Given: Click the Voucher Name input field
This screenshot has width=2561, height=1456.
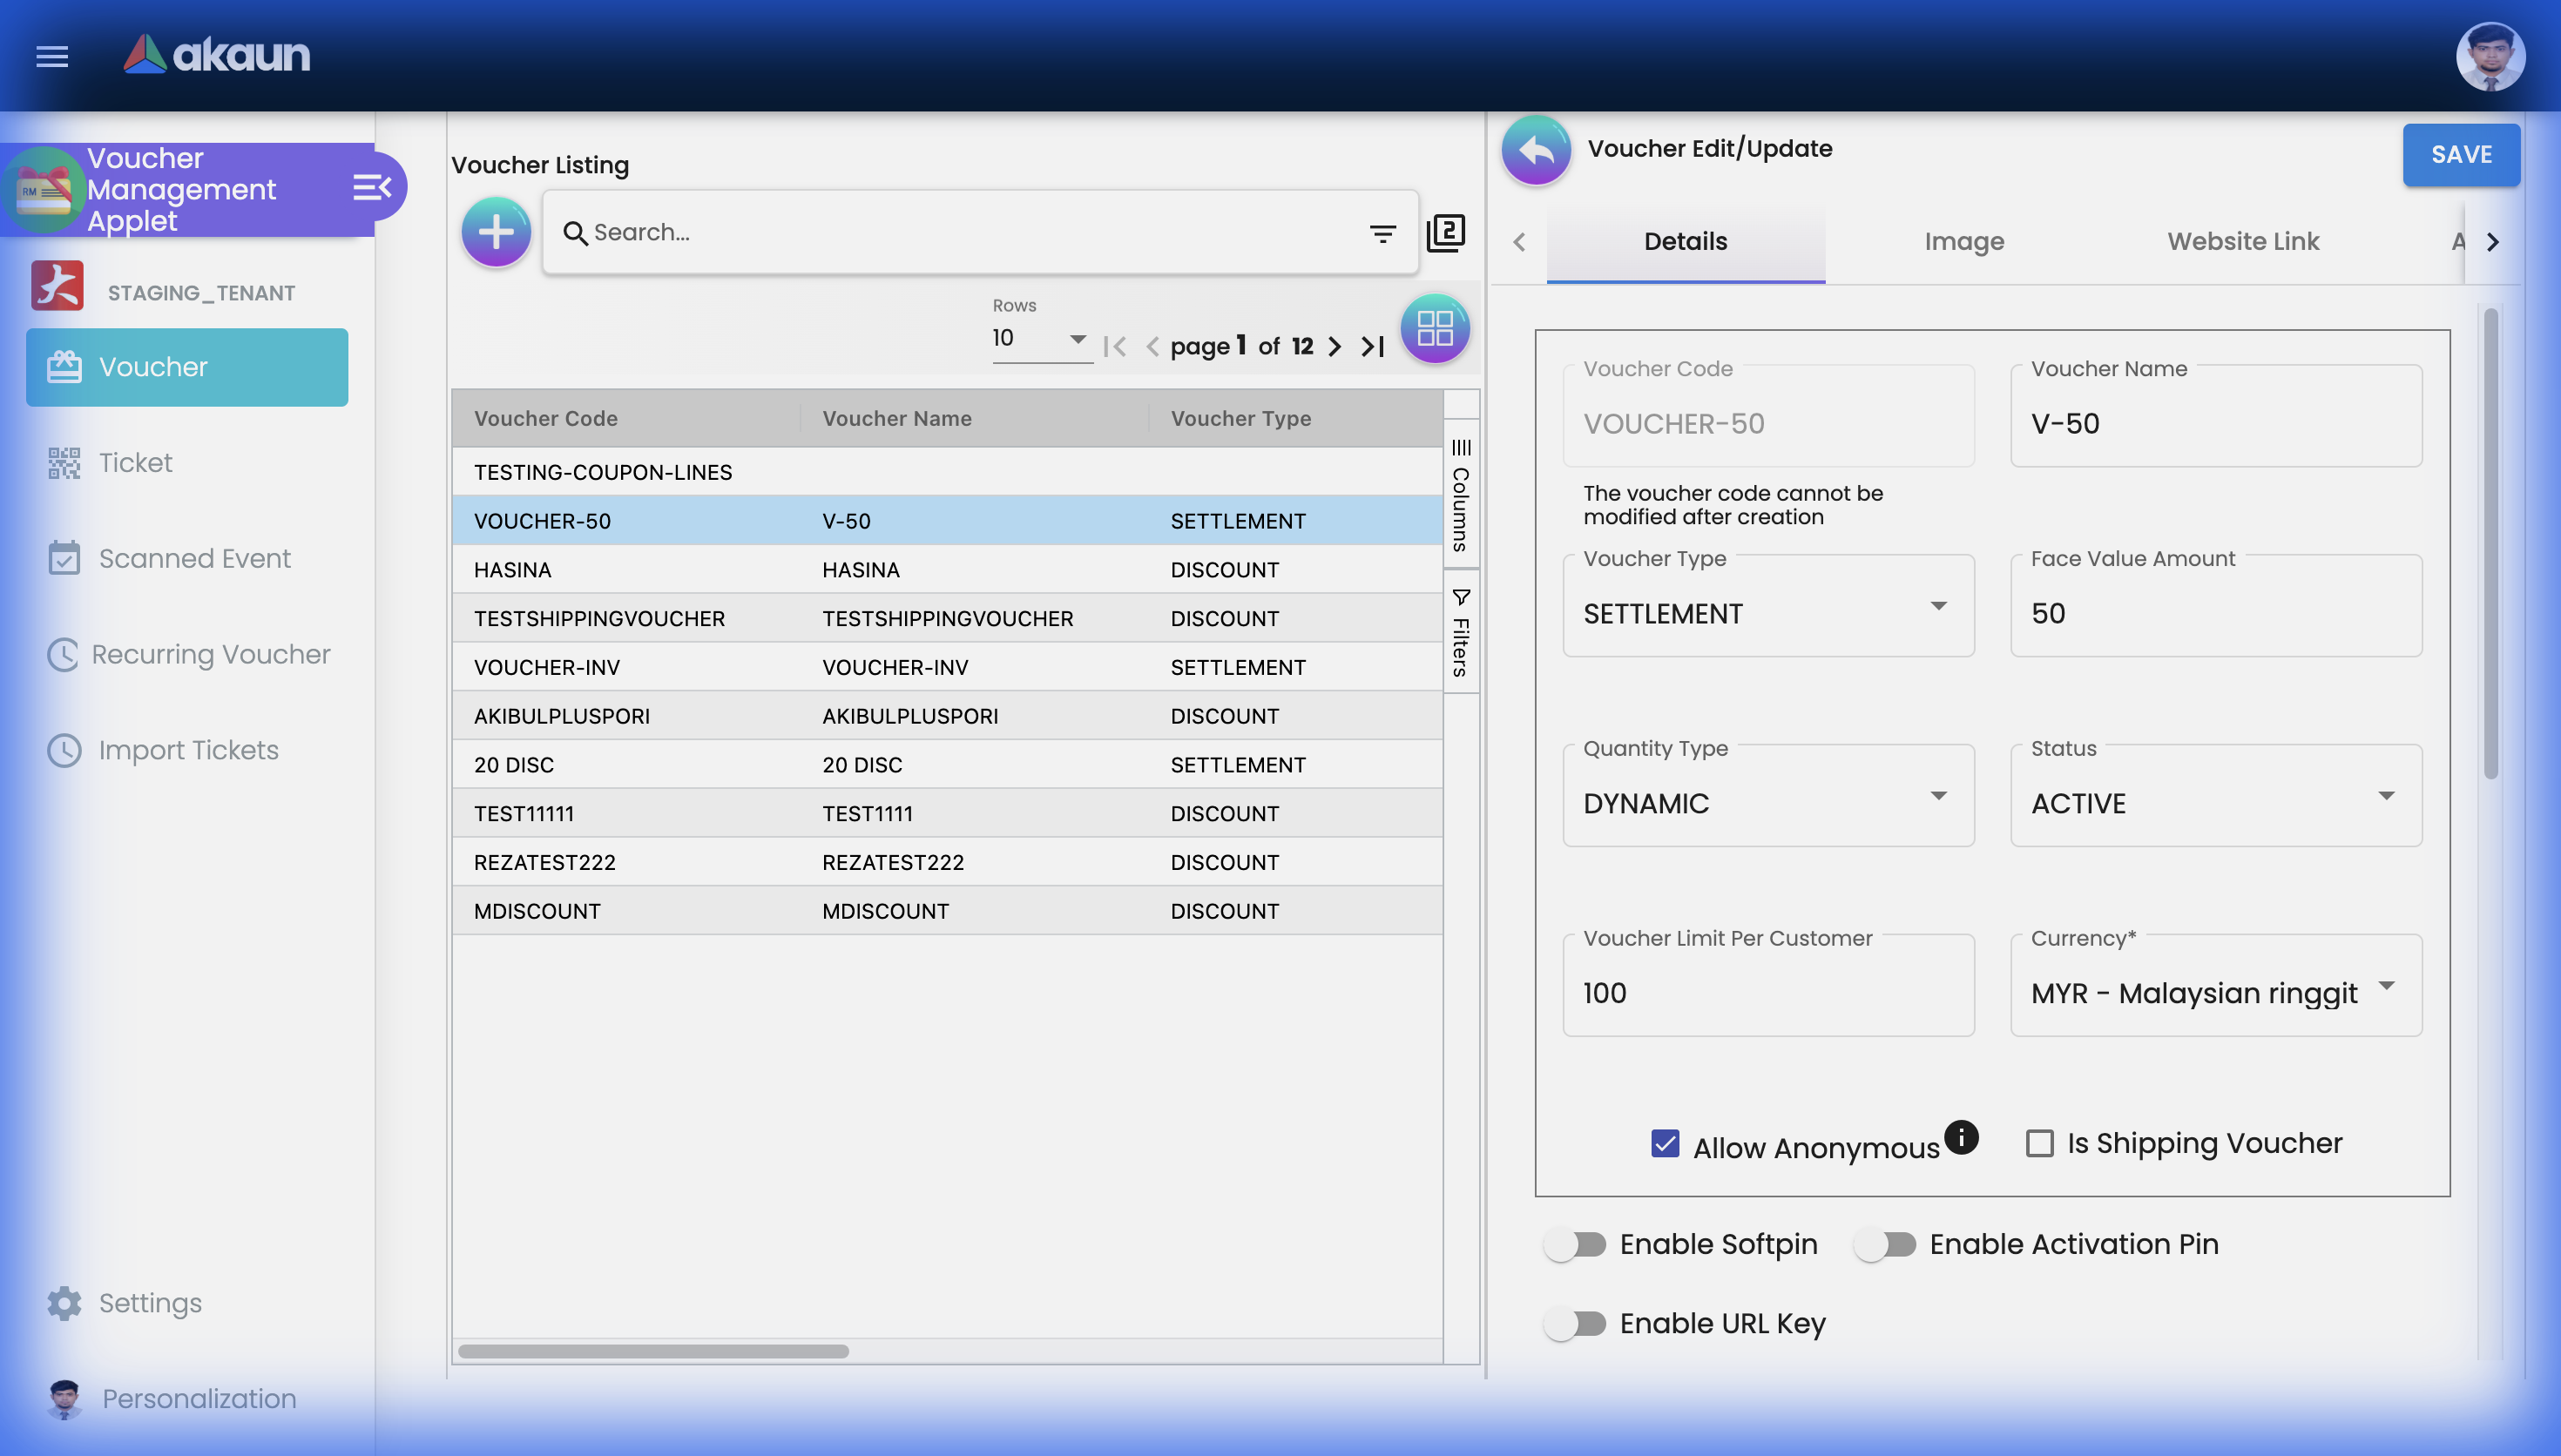Looking at the screenshot, I should coord(2215,423).
